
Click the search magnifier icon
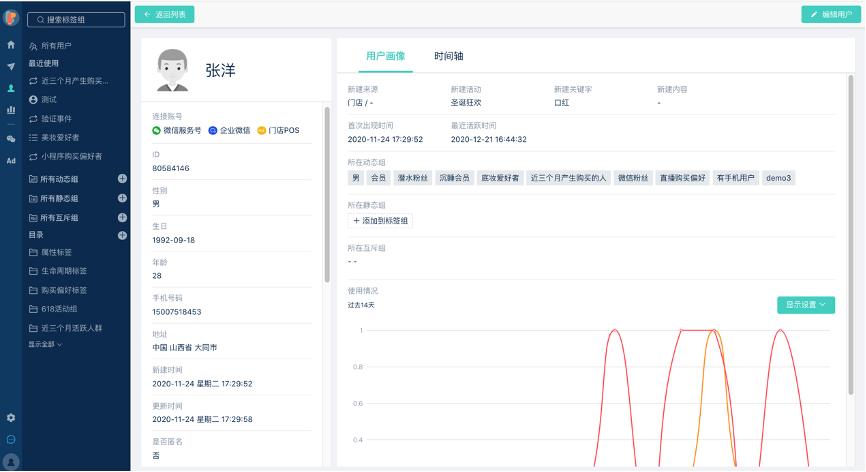[40, 19]
